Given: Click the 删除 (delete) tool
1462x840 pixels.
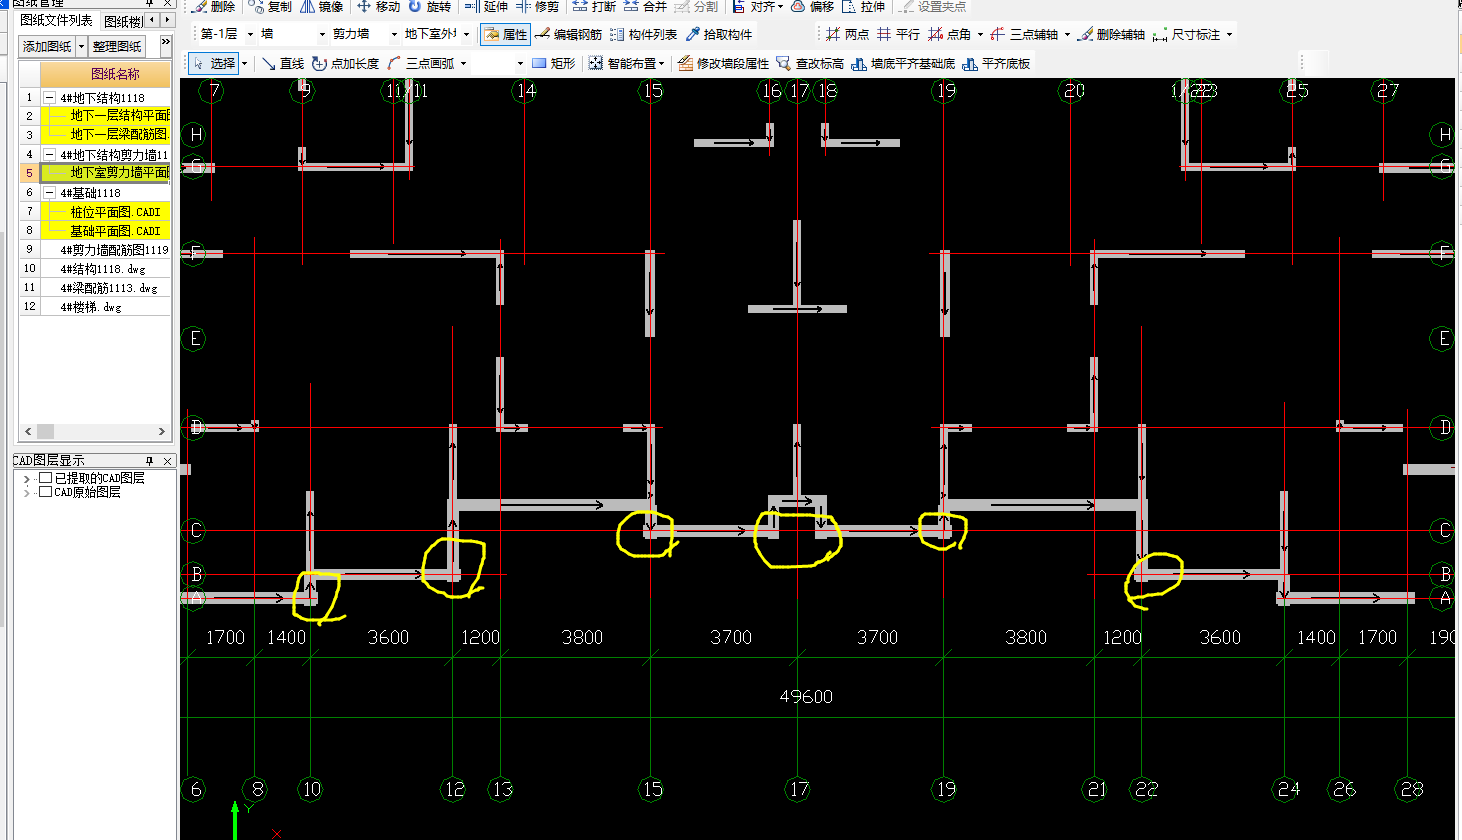Looking at the screenshot, I should click(215, 6).
